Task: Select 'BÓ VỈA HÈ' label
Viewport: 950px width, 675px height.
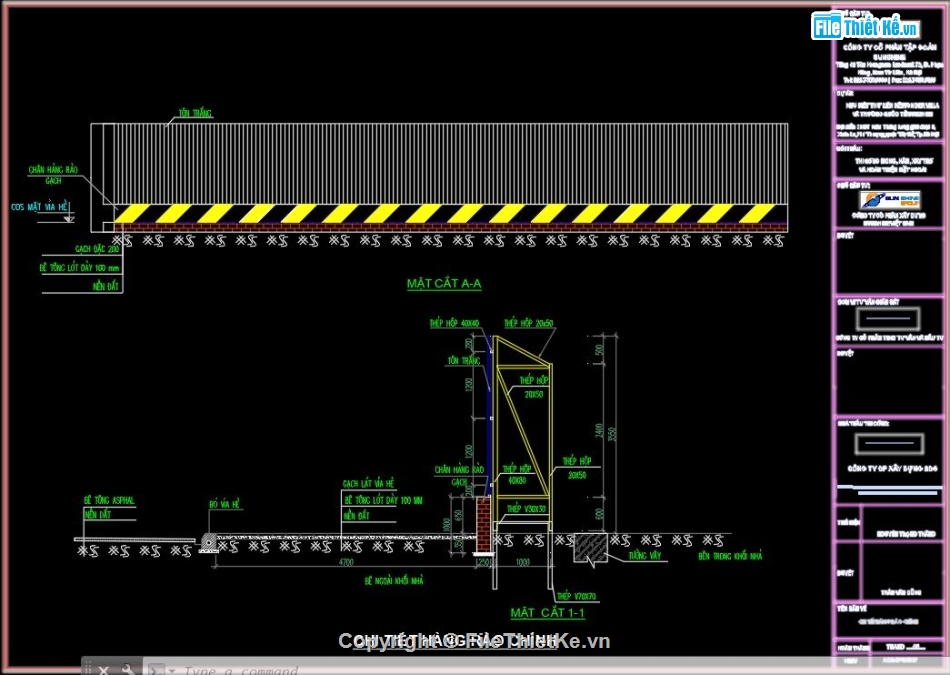Action: pyautogui.click(x=225, y=504)
